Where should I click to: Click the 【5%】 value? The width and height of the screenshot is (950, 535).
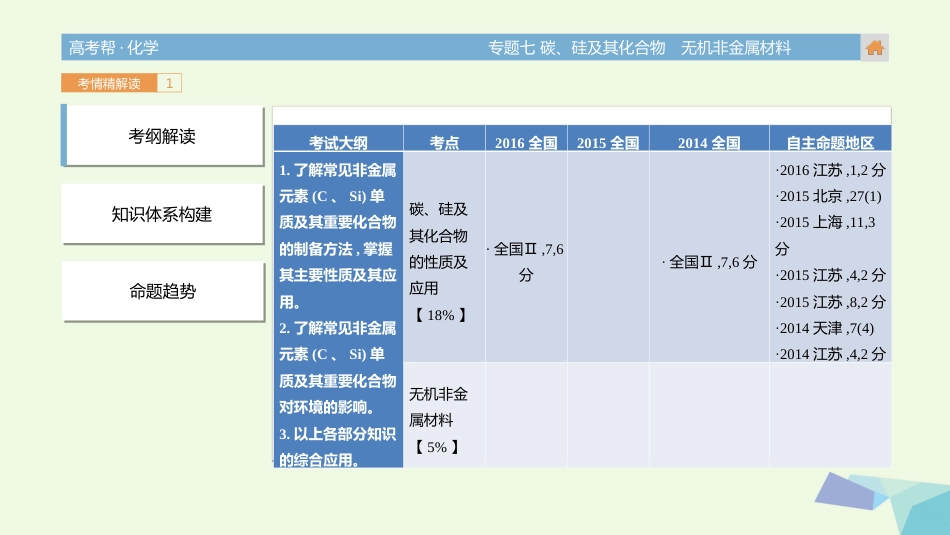[436, 447]
